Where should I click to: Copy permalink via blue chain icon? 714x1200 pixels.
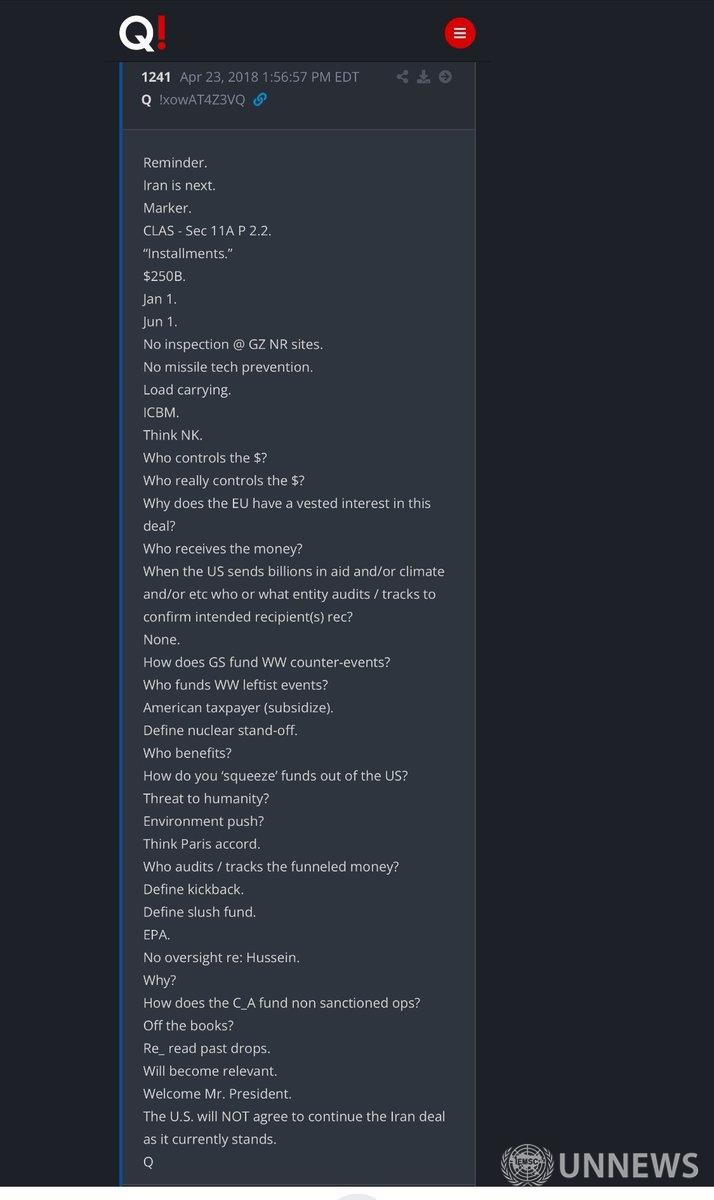[260, 100]
